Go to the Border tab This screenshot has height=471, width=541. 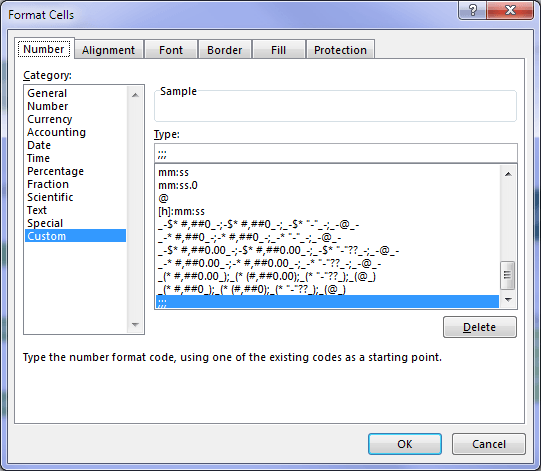pyautogui.click(x=224, y=50)
